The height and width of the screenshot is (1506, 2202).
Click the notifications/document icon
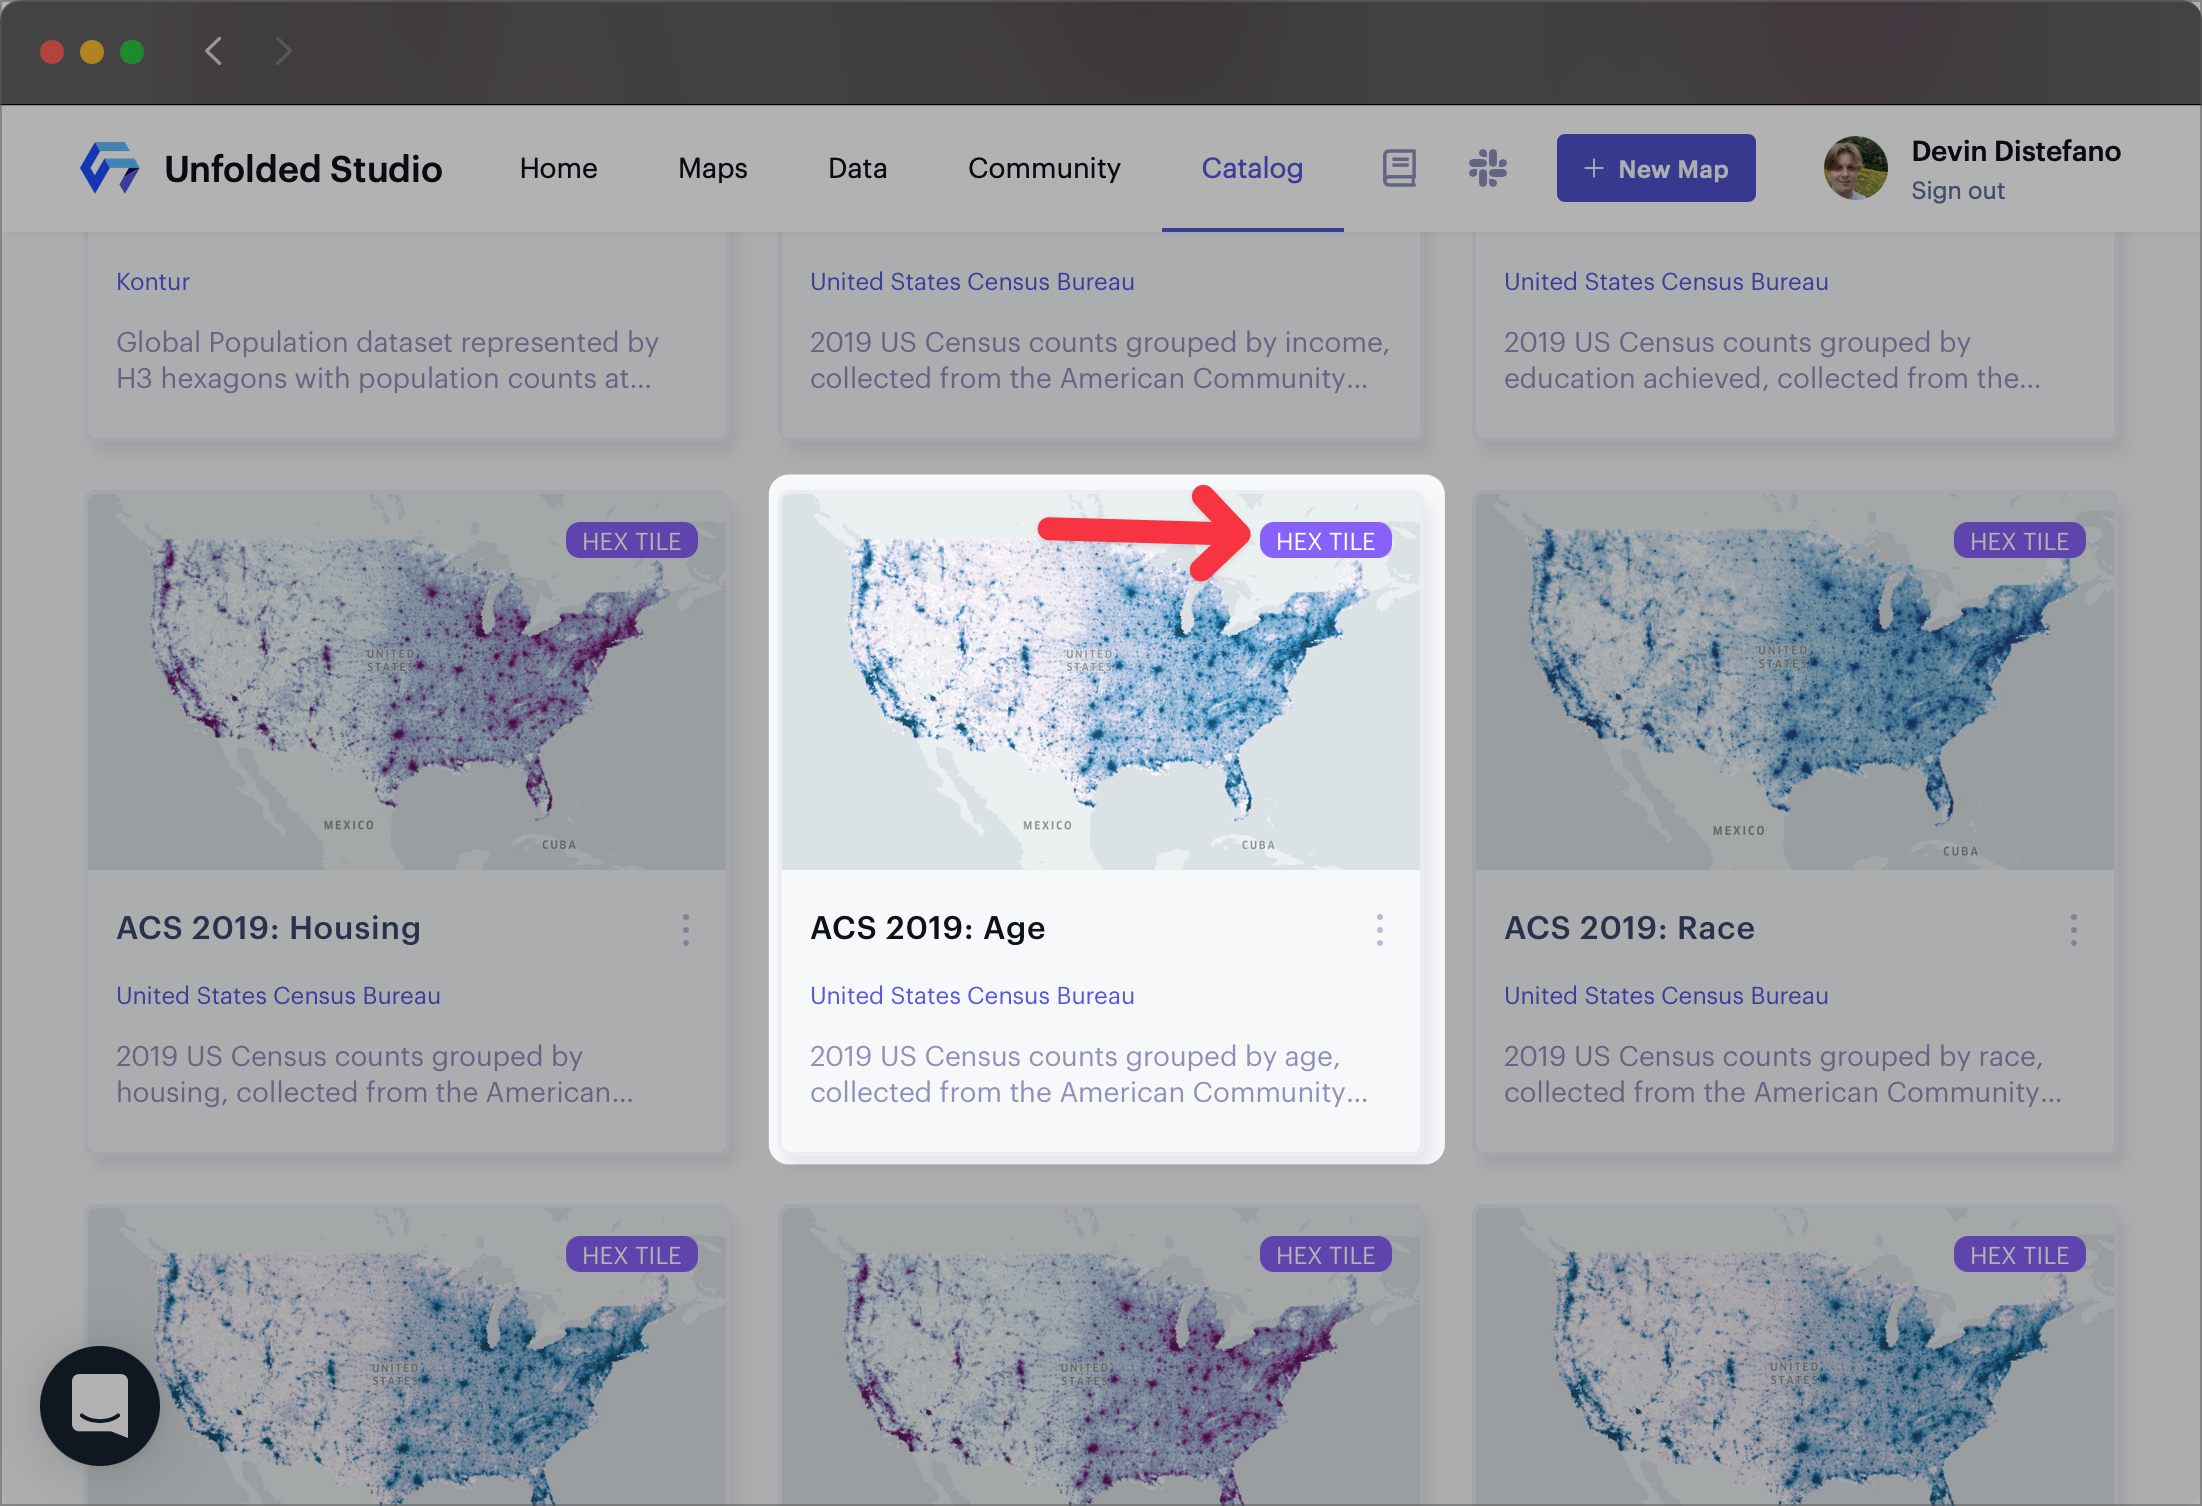(1402, 167)
